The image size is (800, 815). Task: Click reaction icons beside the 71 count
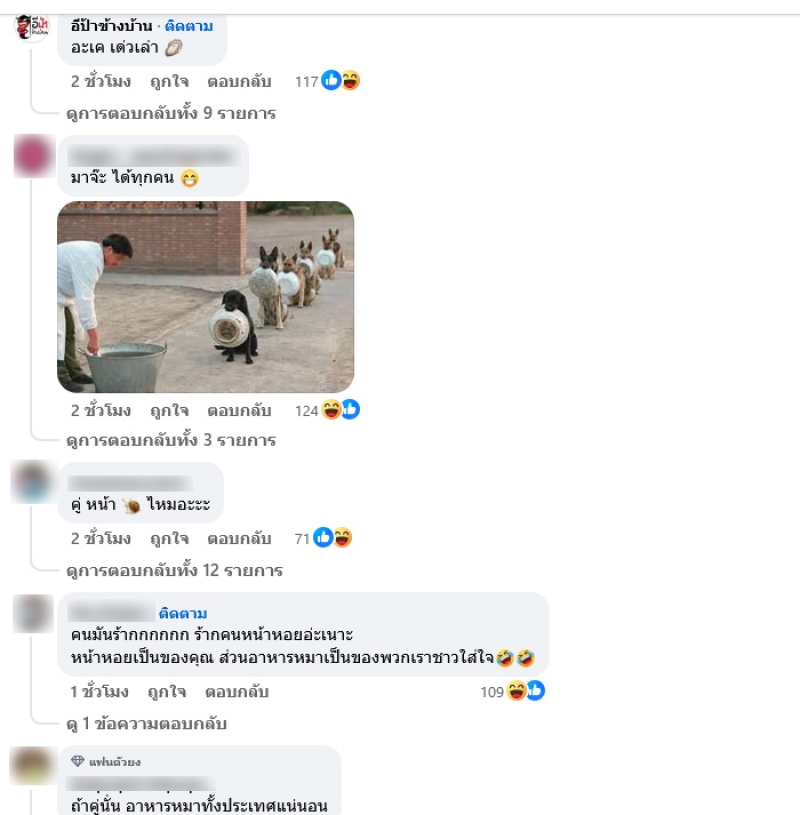[332, 537]
